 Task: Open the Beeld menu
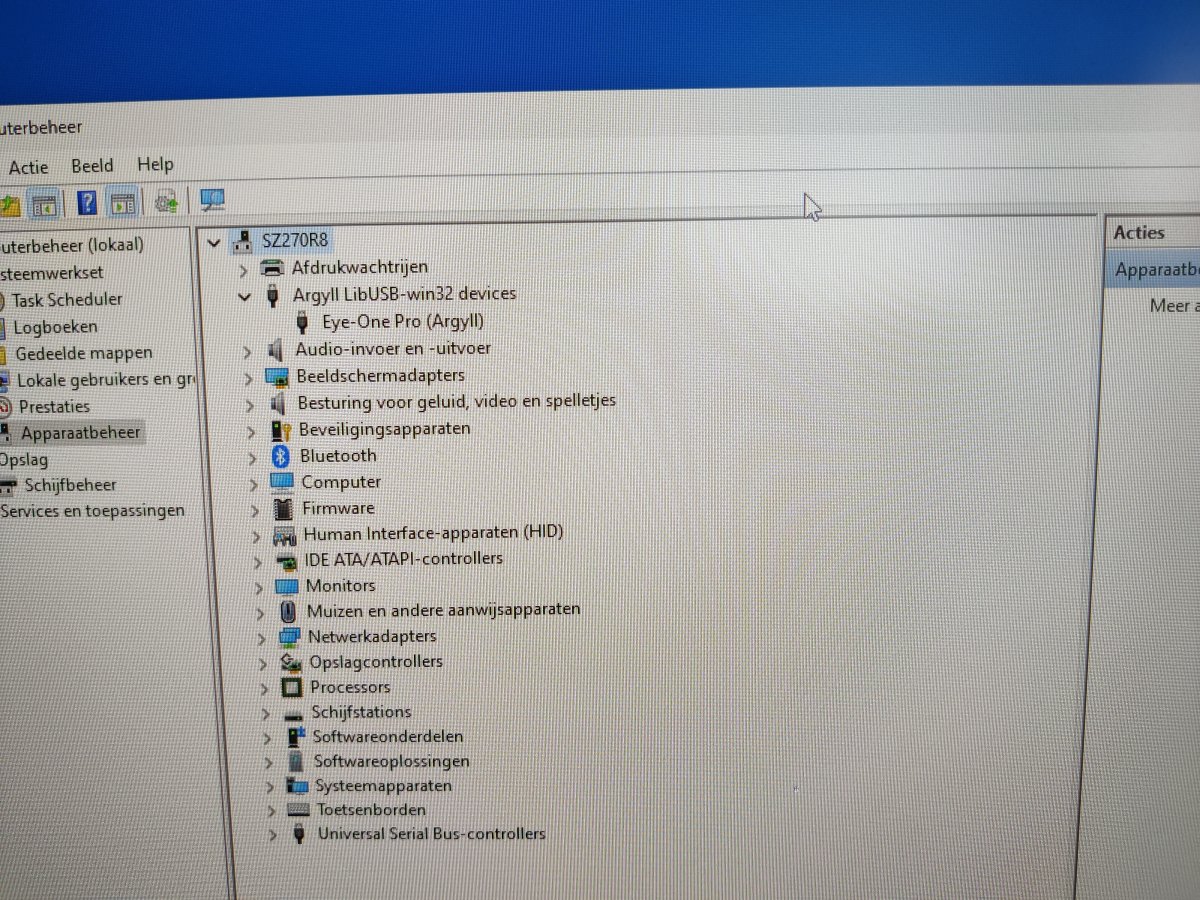pyautogui.click(x=92, y=166)
